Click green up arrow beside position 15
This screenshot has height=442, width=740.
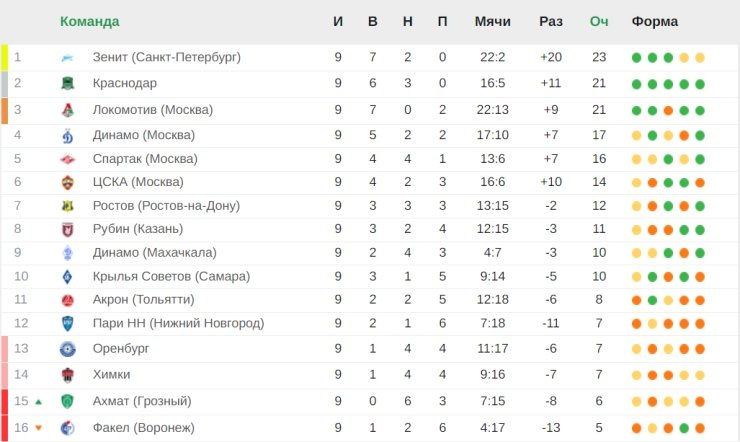39,402
